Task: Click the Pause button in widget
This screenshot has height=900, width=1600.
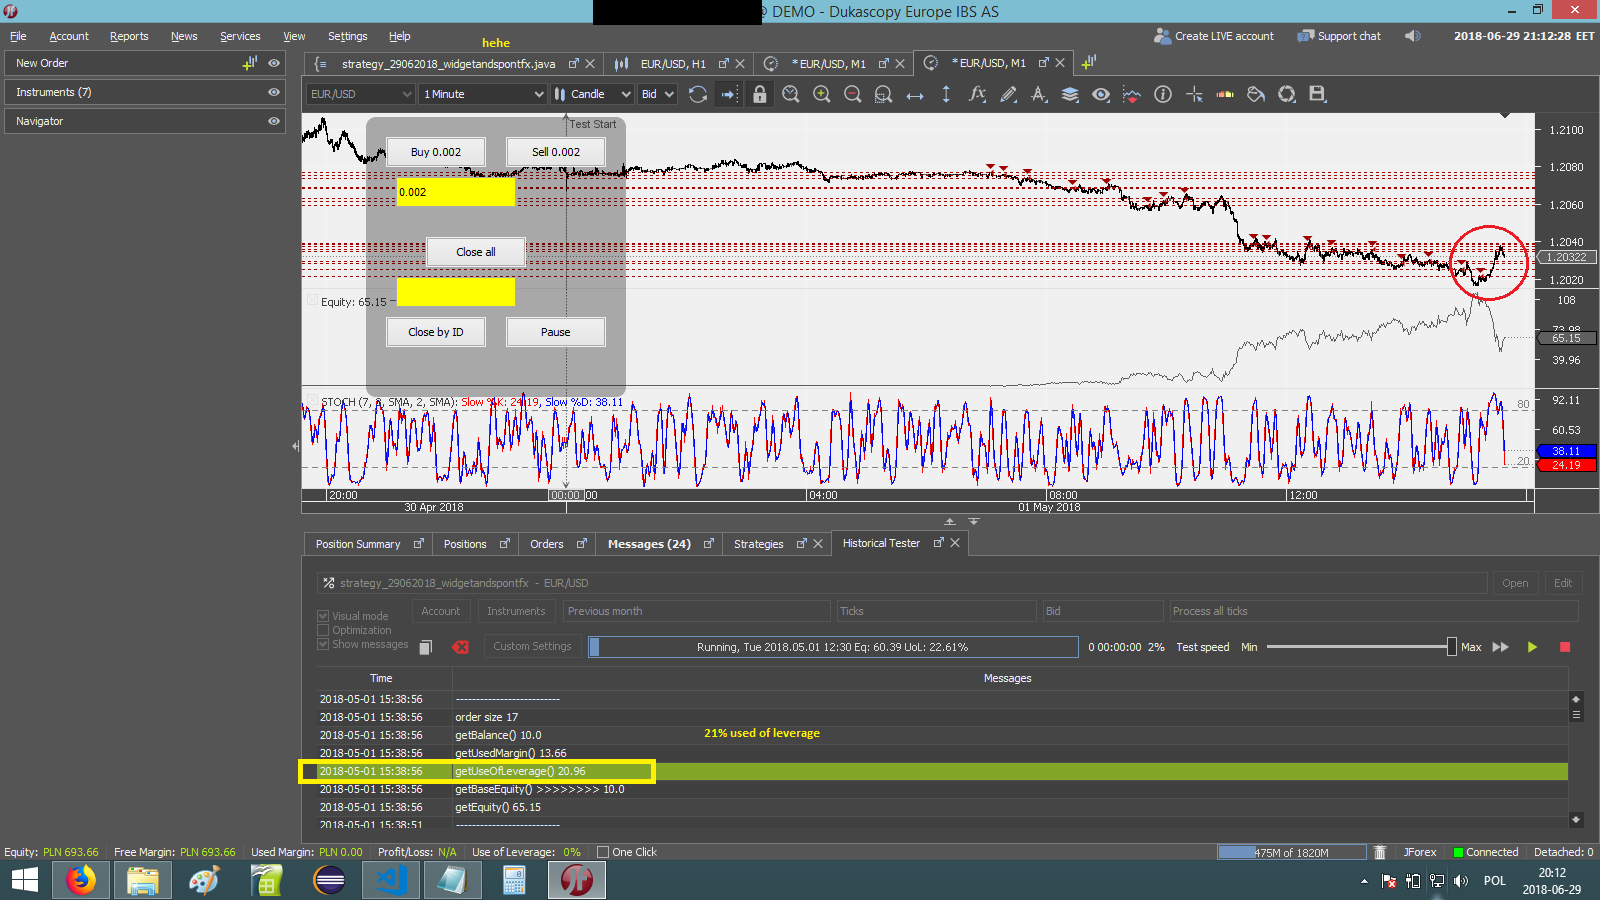Action: coord(556,332)
